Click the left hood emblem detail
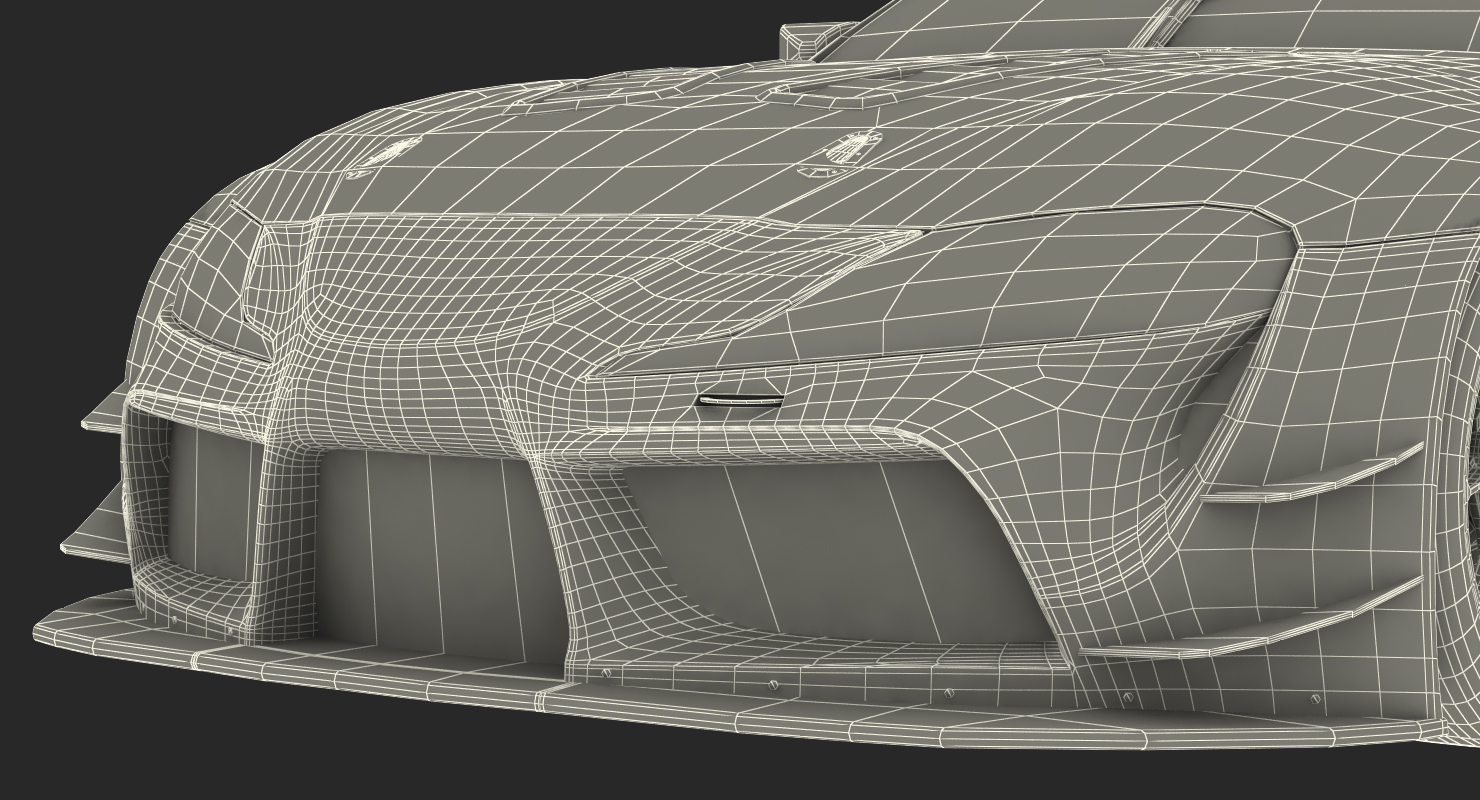 click(383, 156)
